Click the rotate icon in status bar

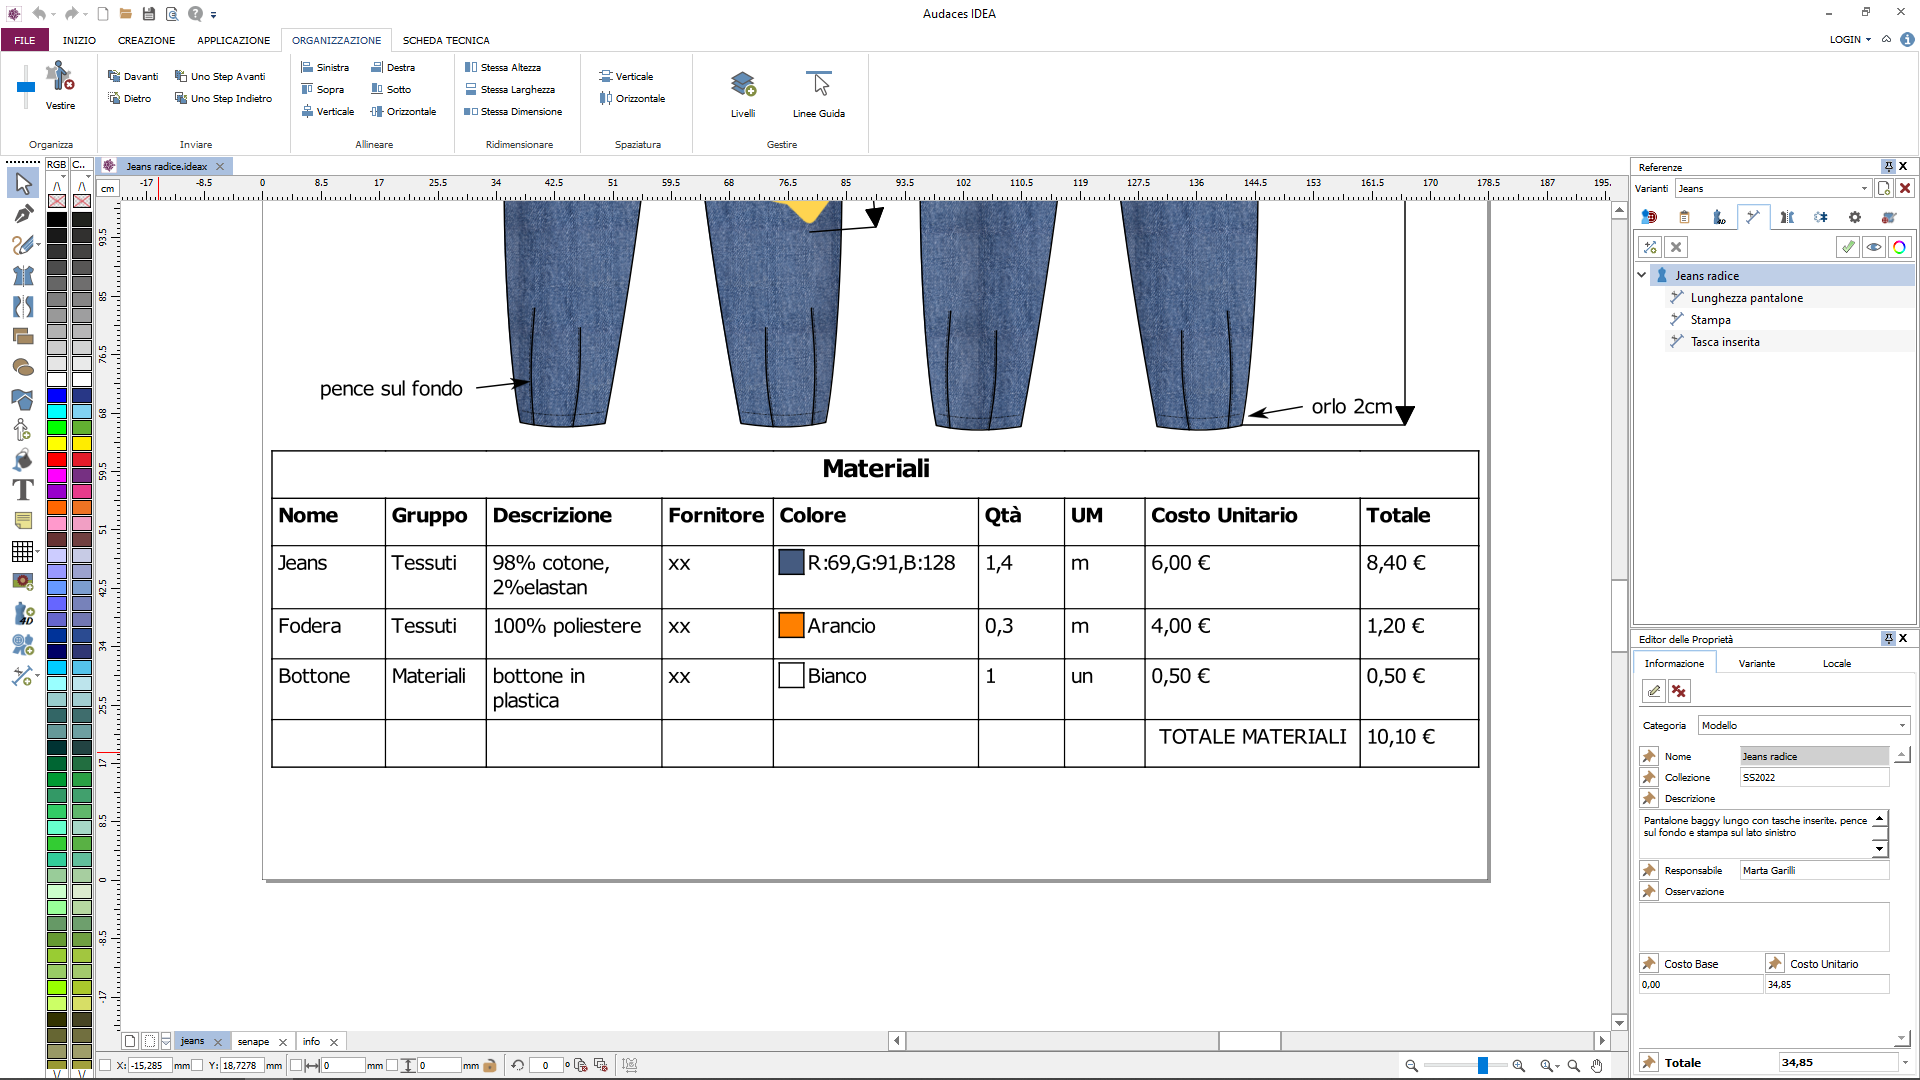click(517, 1066)
